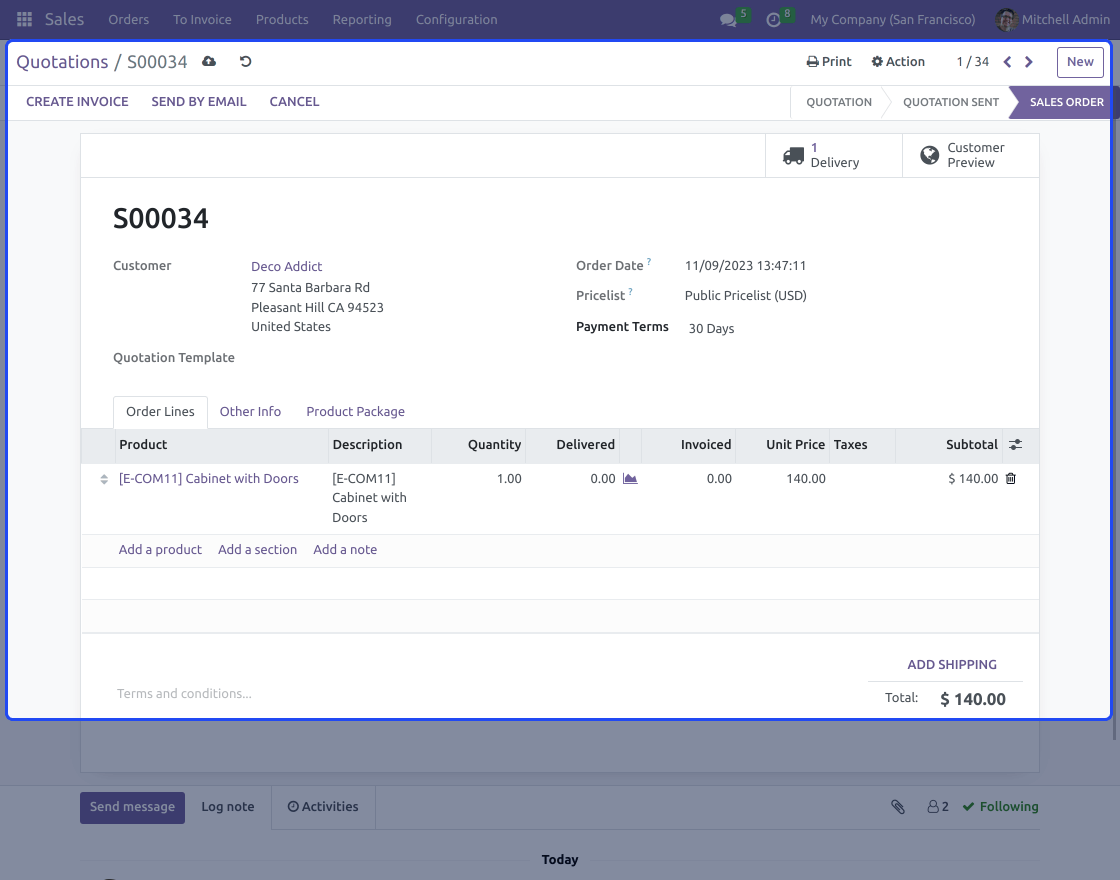The height and width of the screenshot is (880, 1120).
Task: Click the Order Date value
Action: pyautogui.click(x=745, y=266)
